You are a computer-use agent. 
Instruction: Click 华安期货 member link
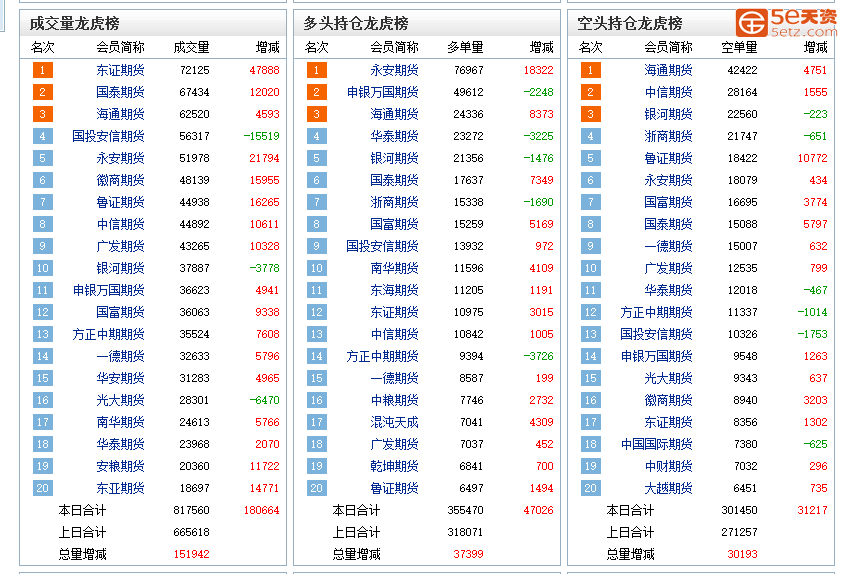120,378
